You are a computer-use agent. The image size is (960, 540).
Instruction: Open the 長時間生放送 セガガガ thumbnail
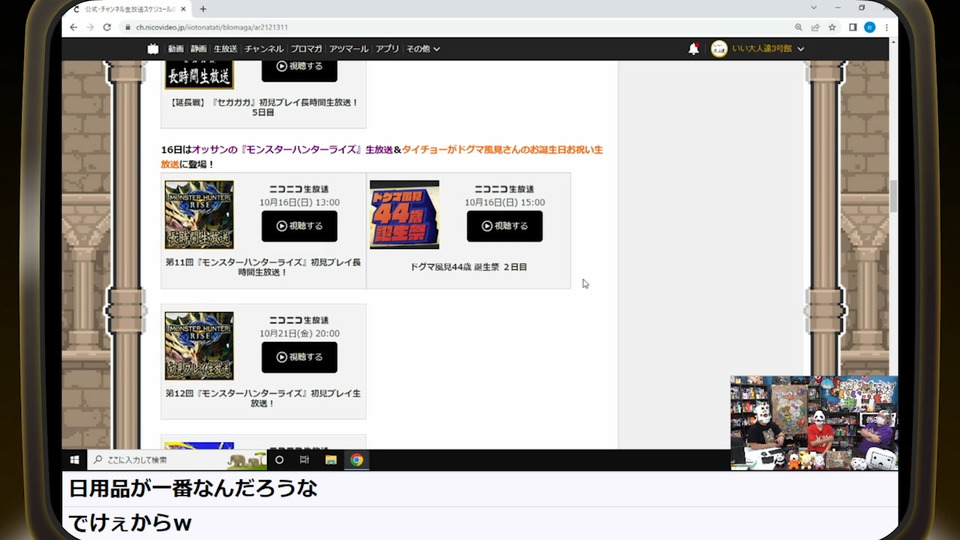click(x=199, y=74)
